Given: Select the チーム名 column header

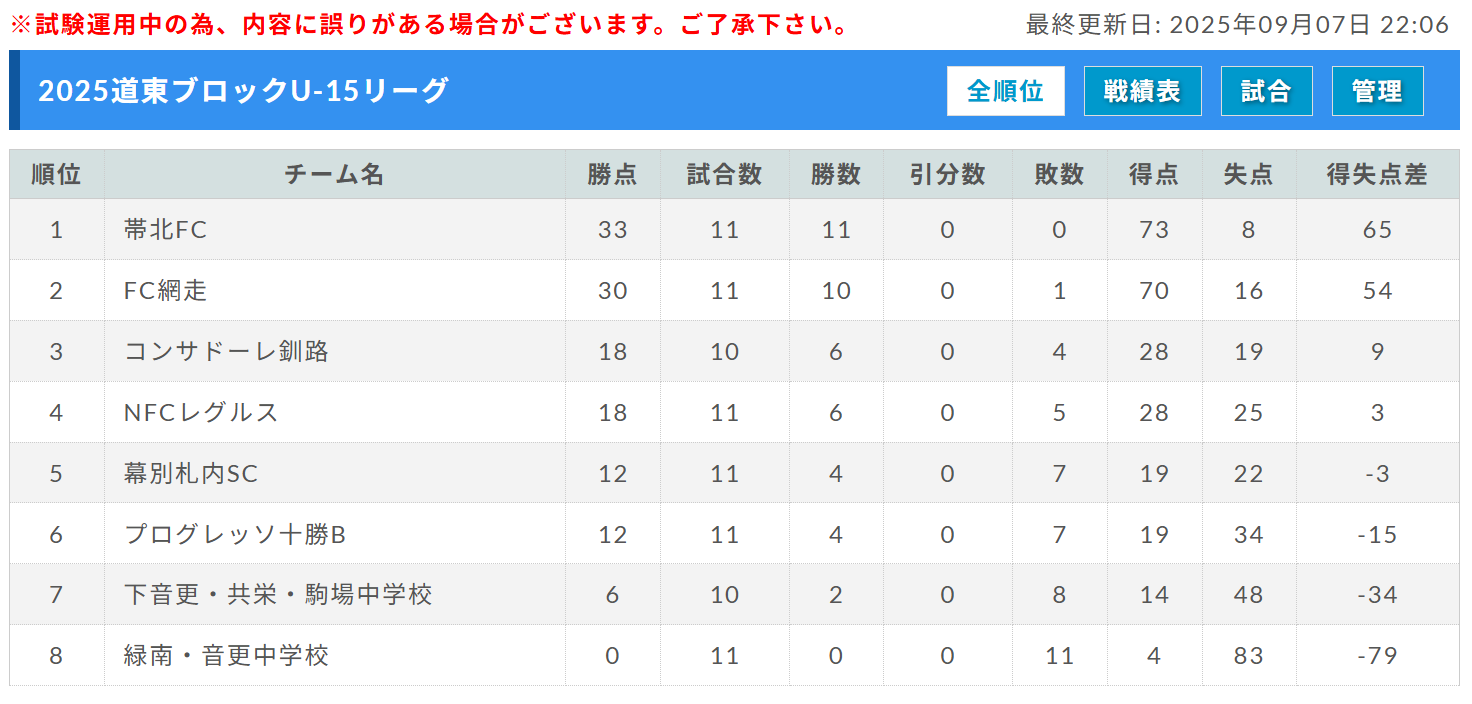Looking at the screenshot, I should click(x=334, y=174).
